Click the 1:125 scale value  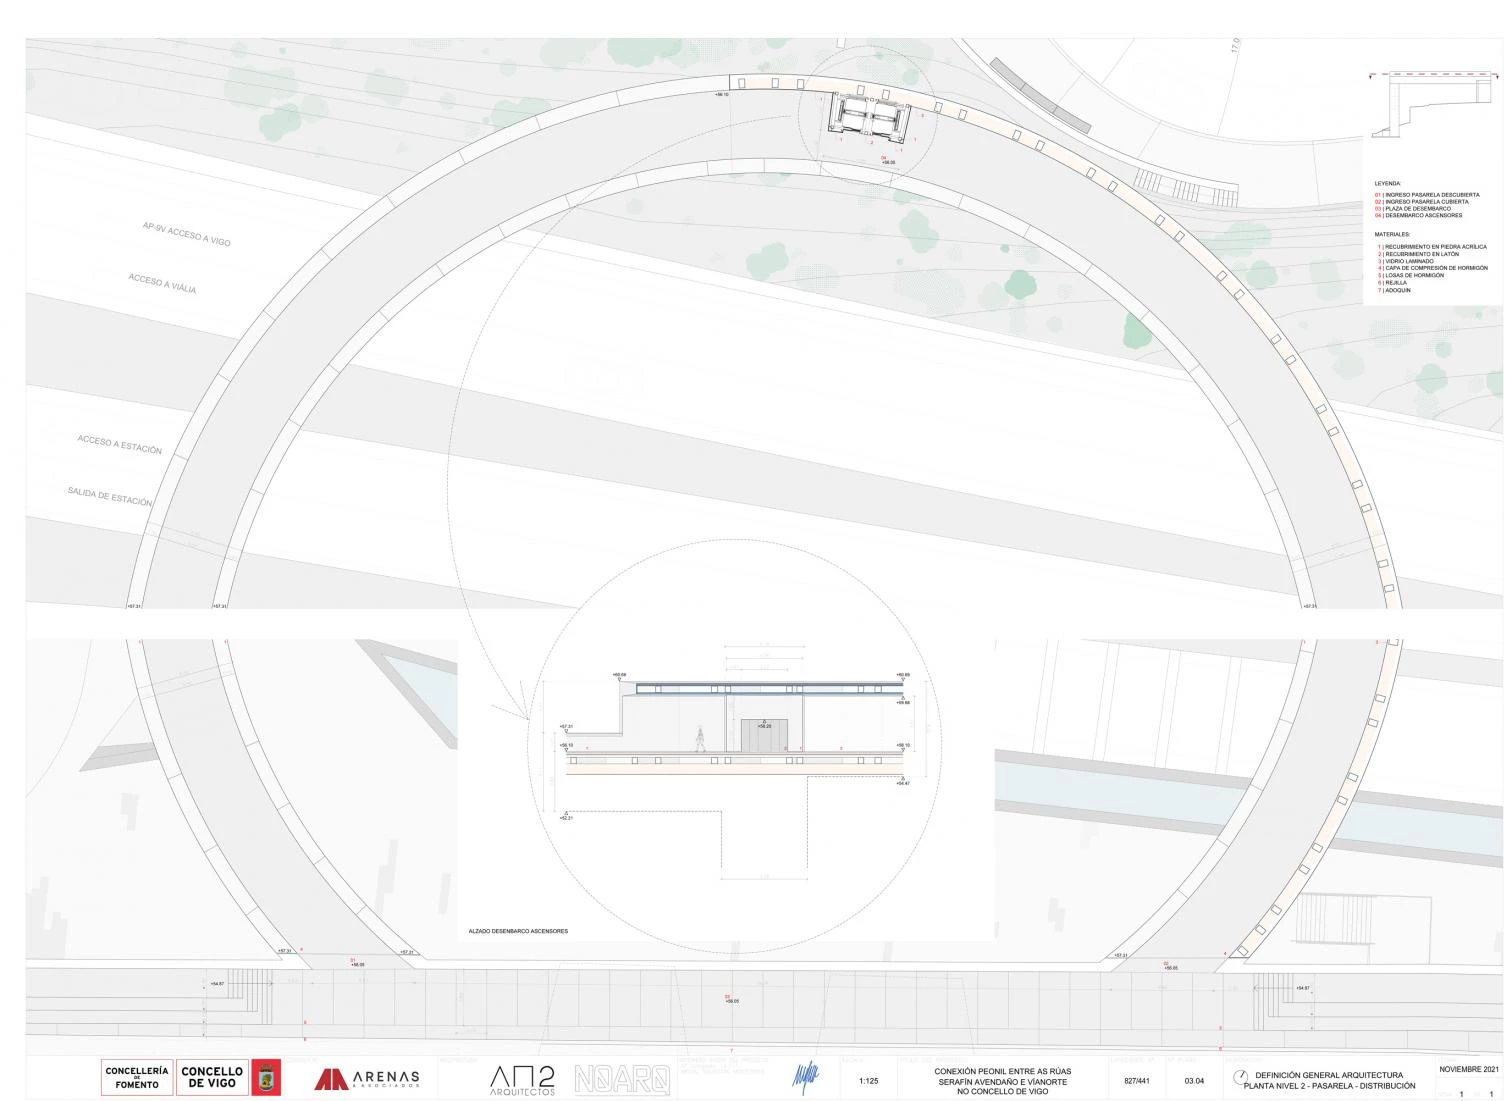tap(869, 1080)
